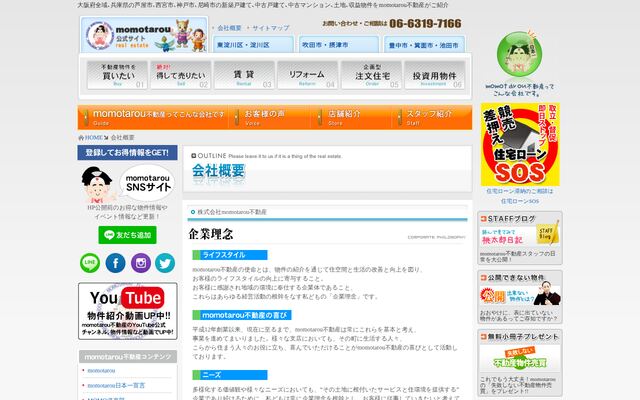The width and height of the screenshot is (640, 400).
Task: Open the 注文住宅 Order menu
Action: [371, 75]
